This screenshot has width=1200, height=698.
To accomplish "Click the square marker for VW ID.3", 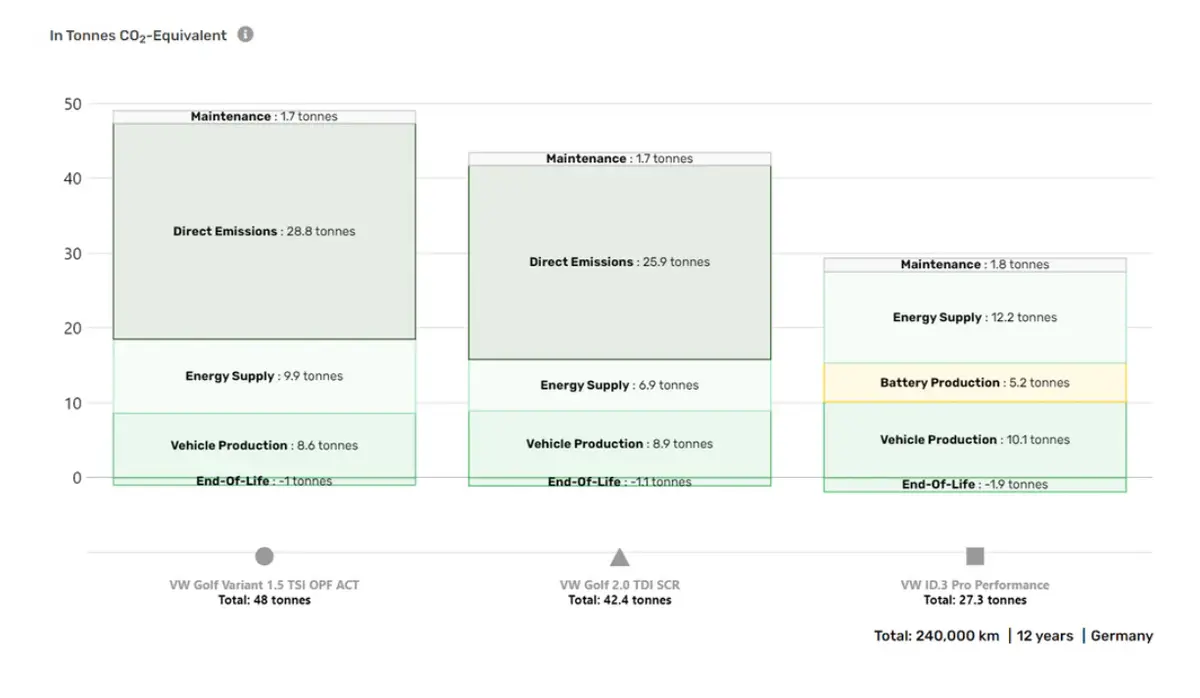I will click(975, 556).
